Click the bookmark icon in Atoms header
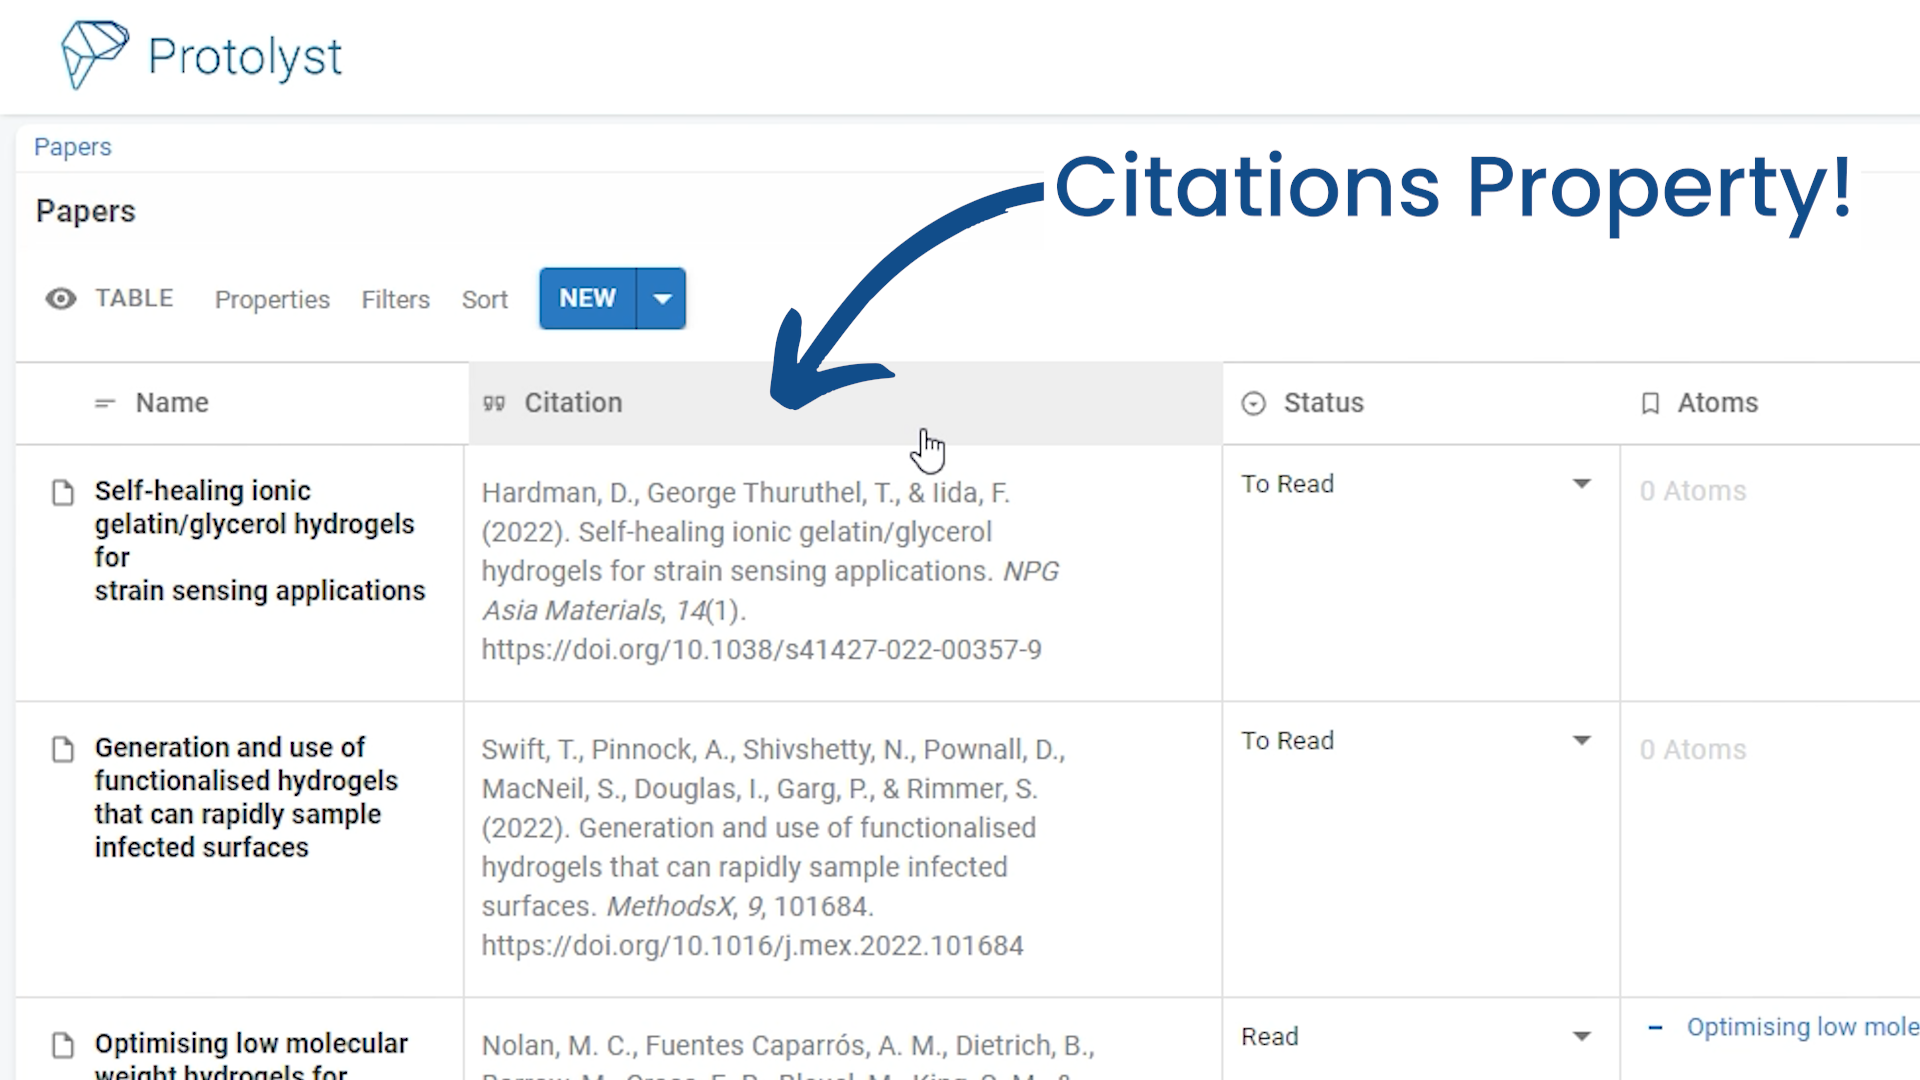 (x=1649, y=402)
